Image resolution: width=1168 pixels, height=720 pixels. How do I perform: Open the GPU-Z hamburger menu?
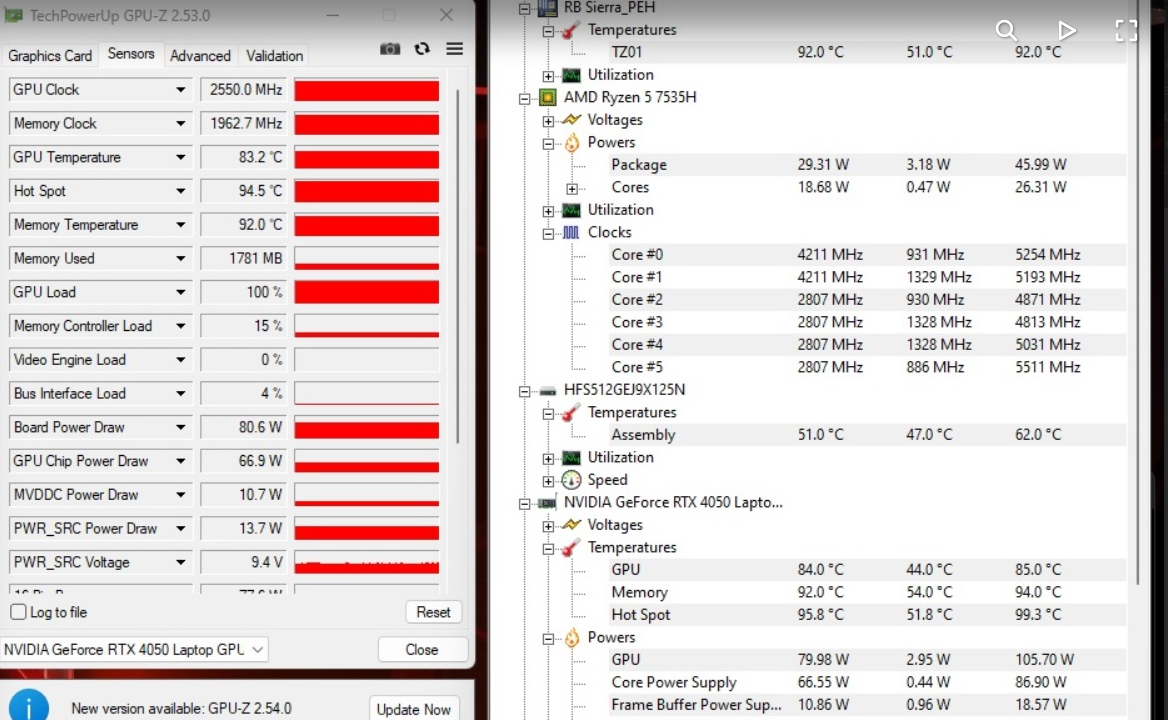click(454, 49)
